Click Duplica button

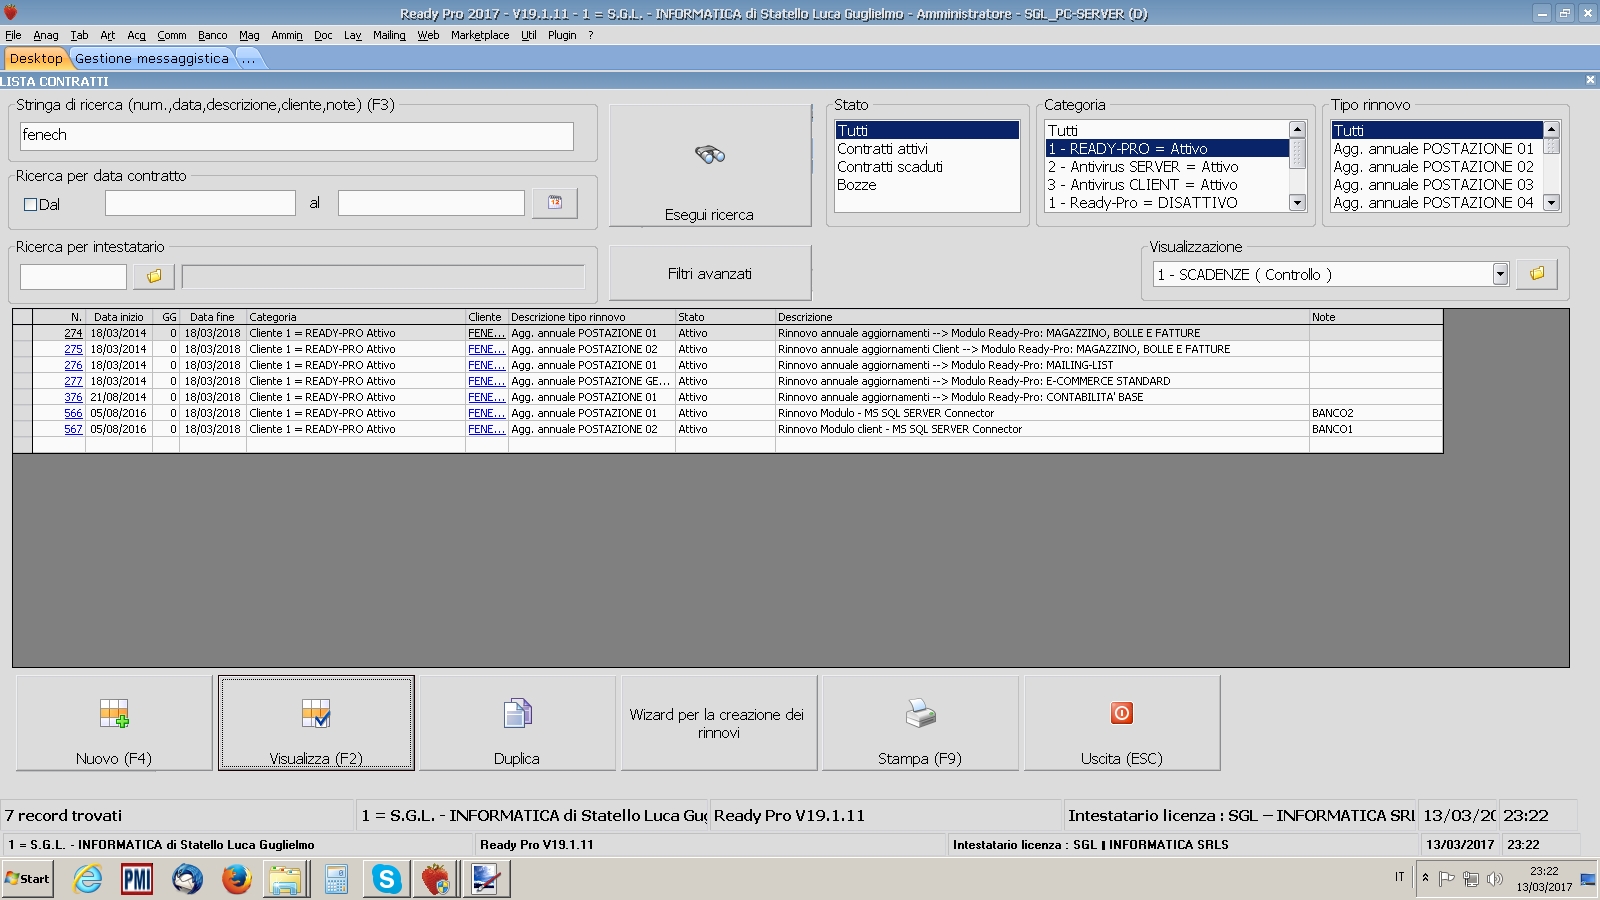tap(517, 723)
